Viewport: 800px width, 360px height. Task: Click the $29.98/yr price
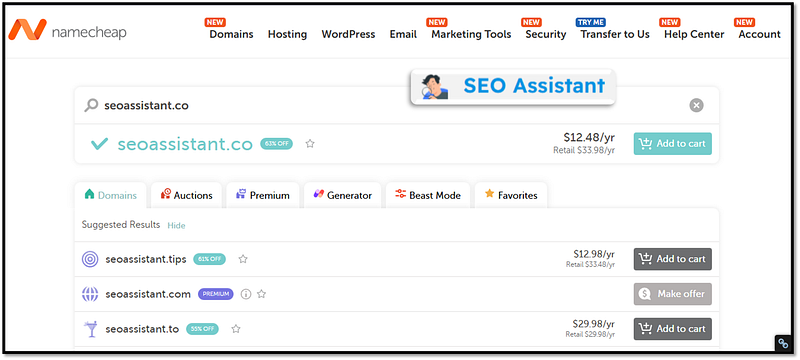point(594,324)
